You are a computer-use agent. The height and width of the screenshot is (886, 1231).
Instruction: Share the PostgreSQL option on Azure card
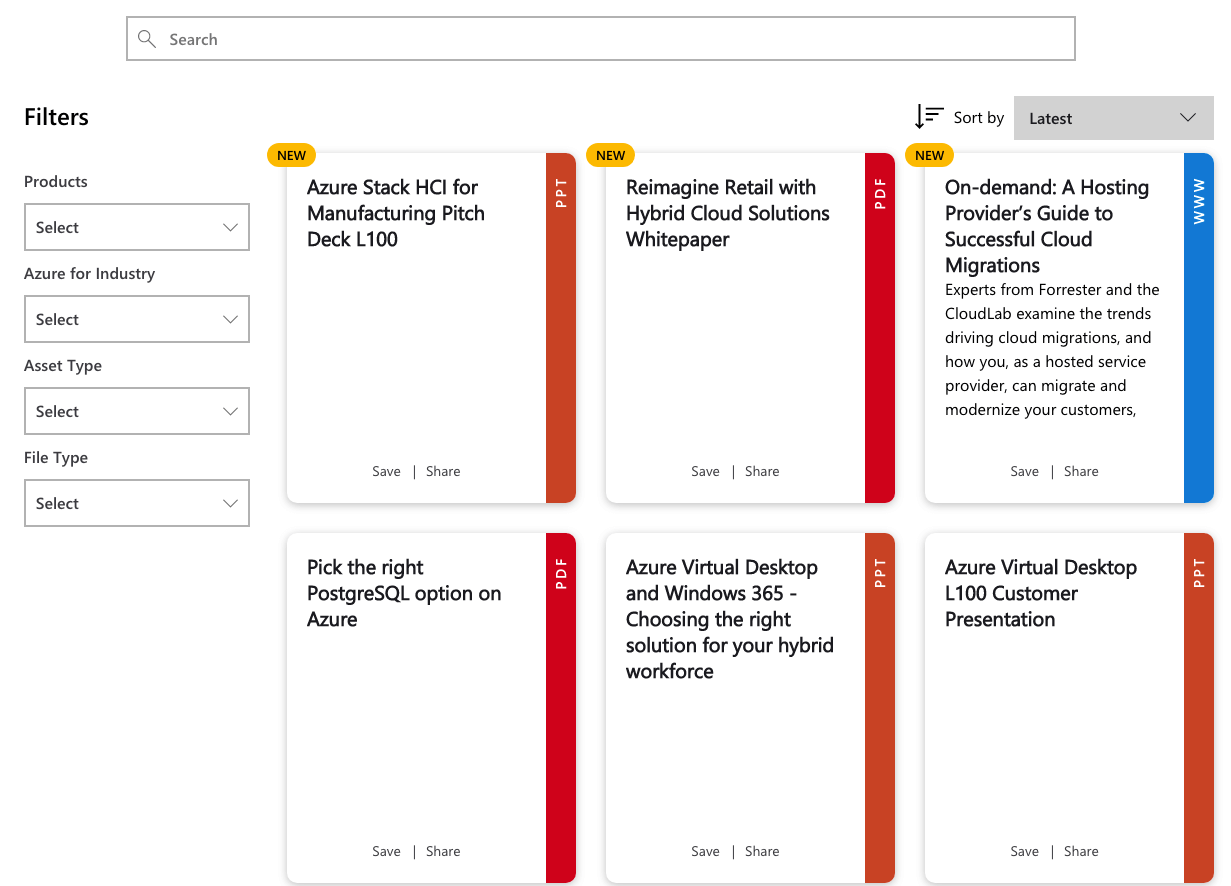pos(443,851)
